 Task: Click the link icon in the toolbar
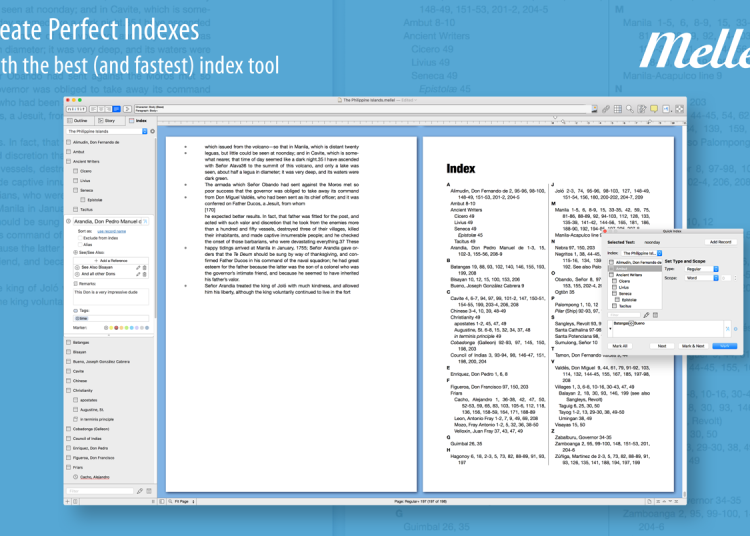point(606,108)
